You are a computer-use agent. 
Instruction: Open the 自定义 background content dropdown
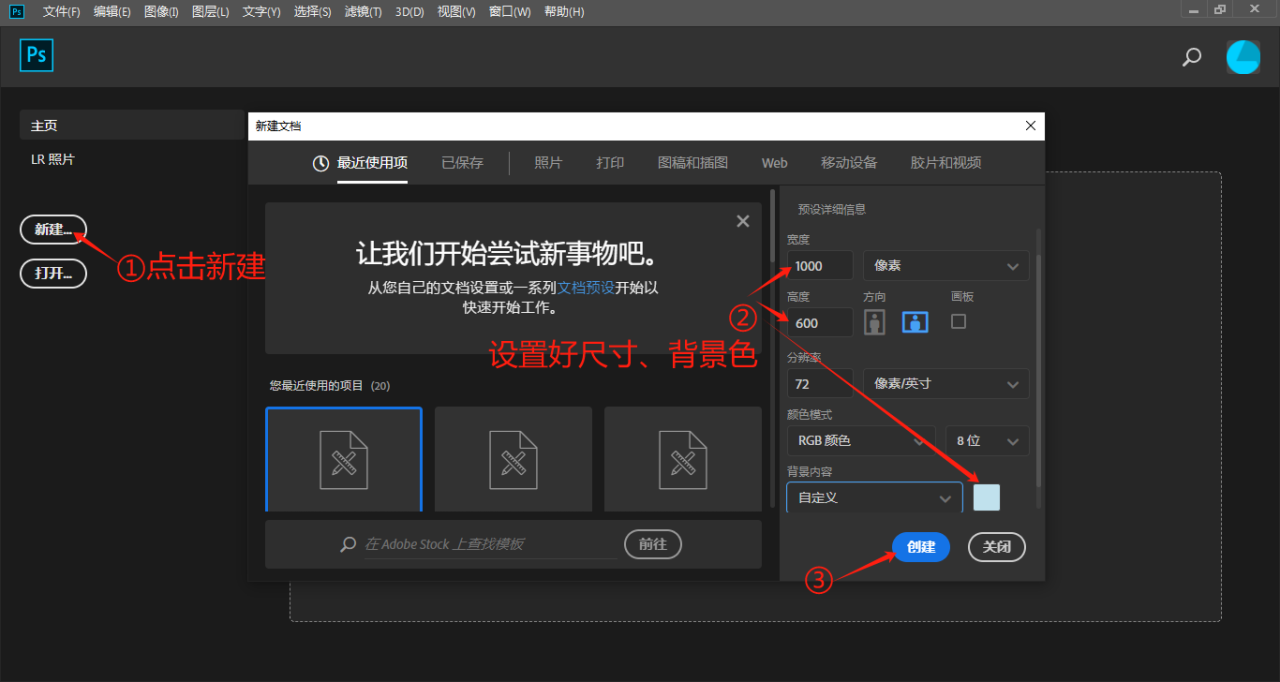tap(874, 498)
